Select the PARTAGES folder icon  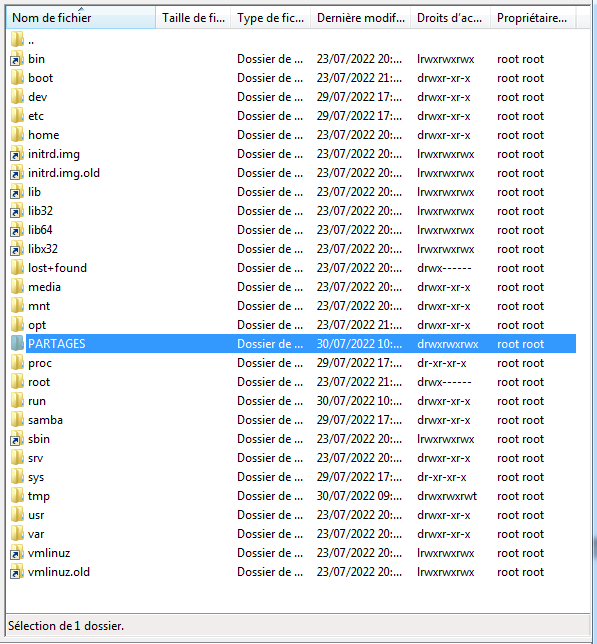coord(17,344)
